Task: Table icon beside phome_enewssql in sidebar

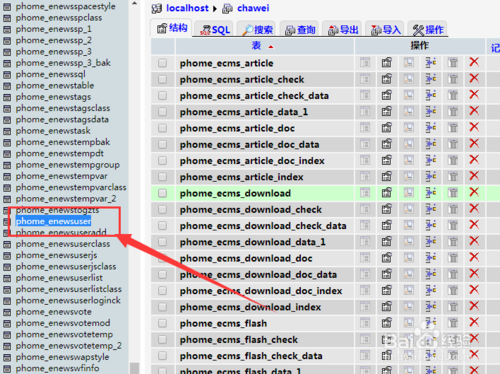Action: coord(7,75)
